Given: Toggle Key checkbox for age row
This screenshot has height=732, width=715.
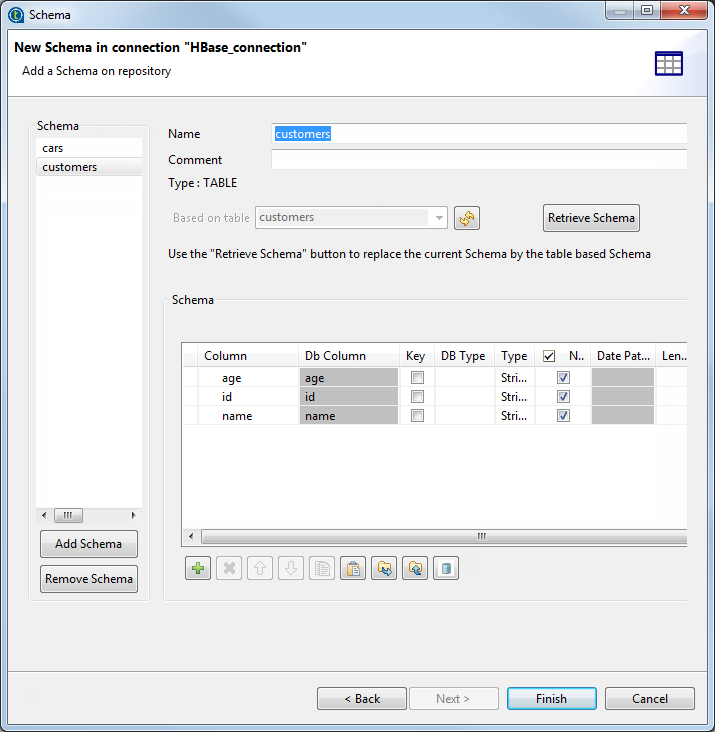Looking at the screenshot, I should click(417, 377).
